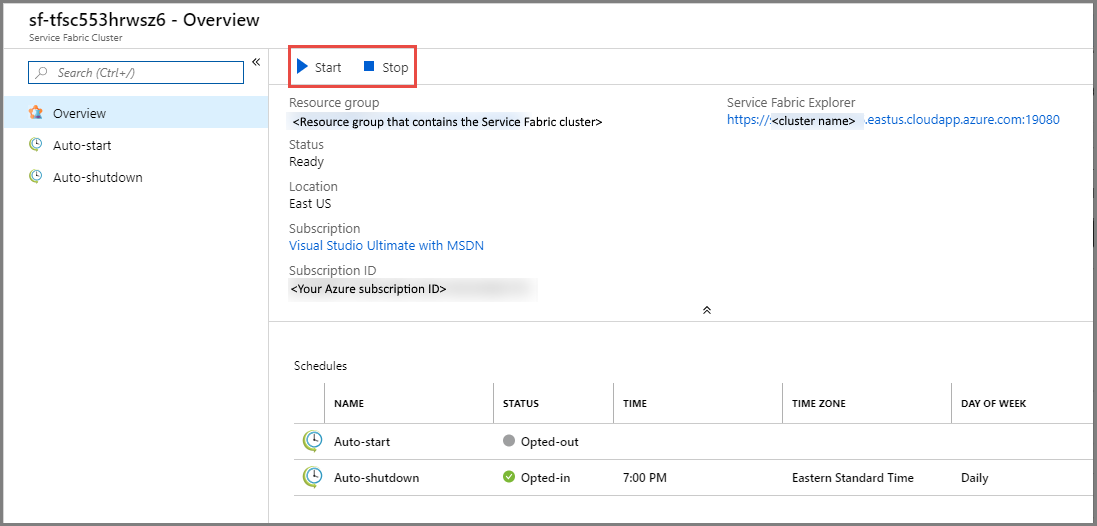
Task: Click the Daily day-of-week cell
Action: tap(975, 478)
